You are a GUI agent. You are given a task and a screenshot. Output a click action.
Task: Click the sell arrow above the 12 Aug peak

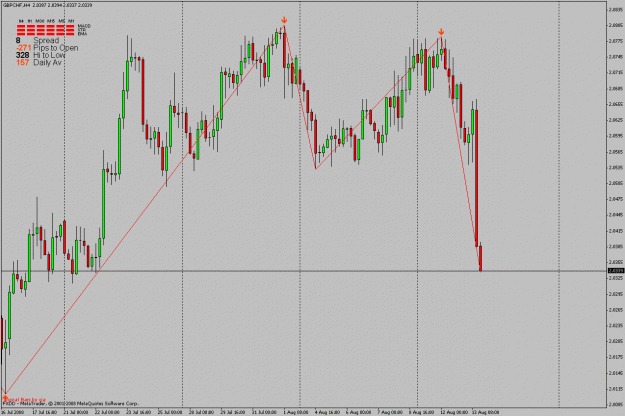click(441, 31)
